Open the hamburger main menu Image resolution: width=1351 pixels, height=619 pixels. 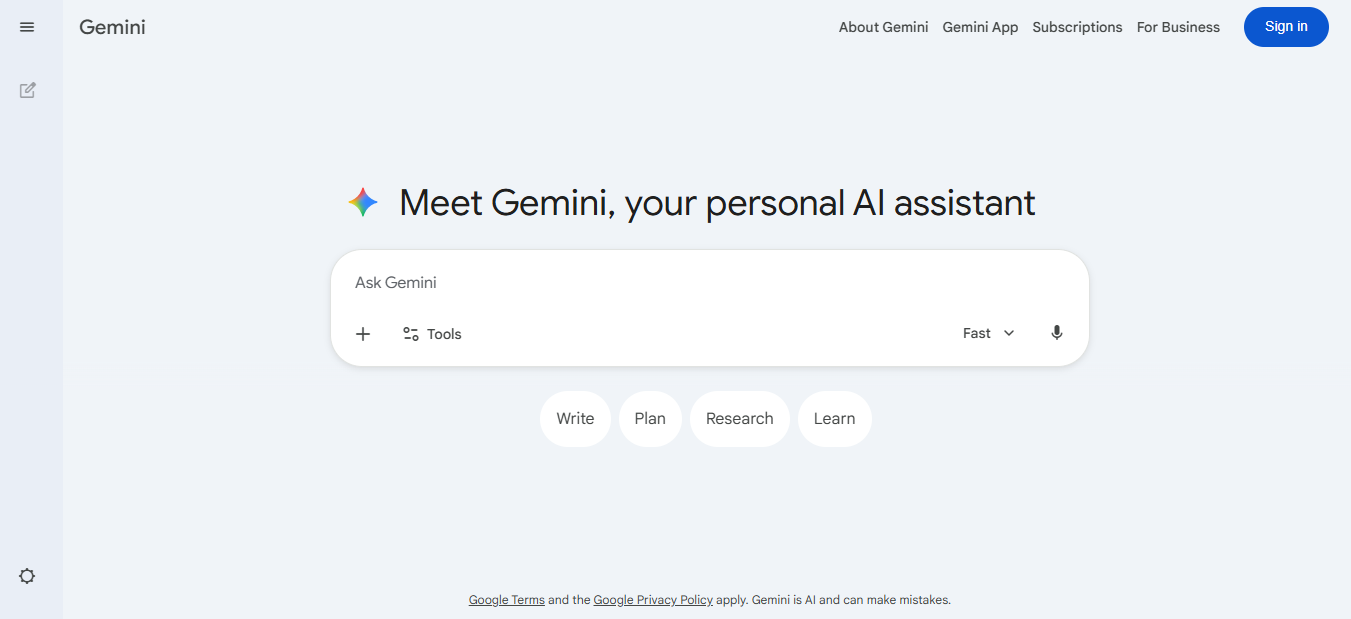(x=27, y=27)
